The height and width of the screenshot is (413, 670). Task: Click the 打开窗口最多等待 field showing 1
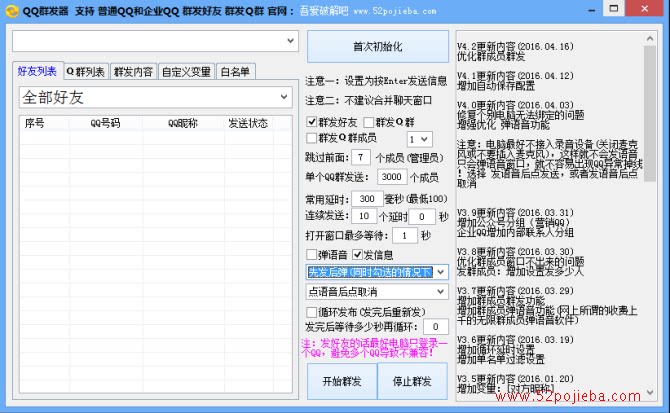[404, 236]
